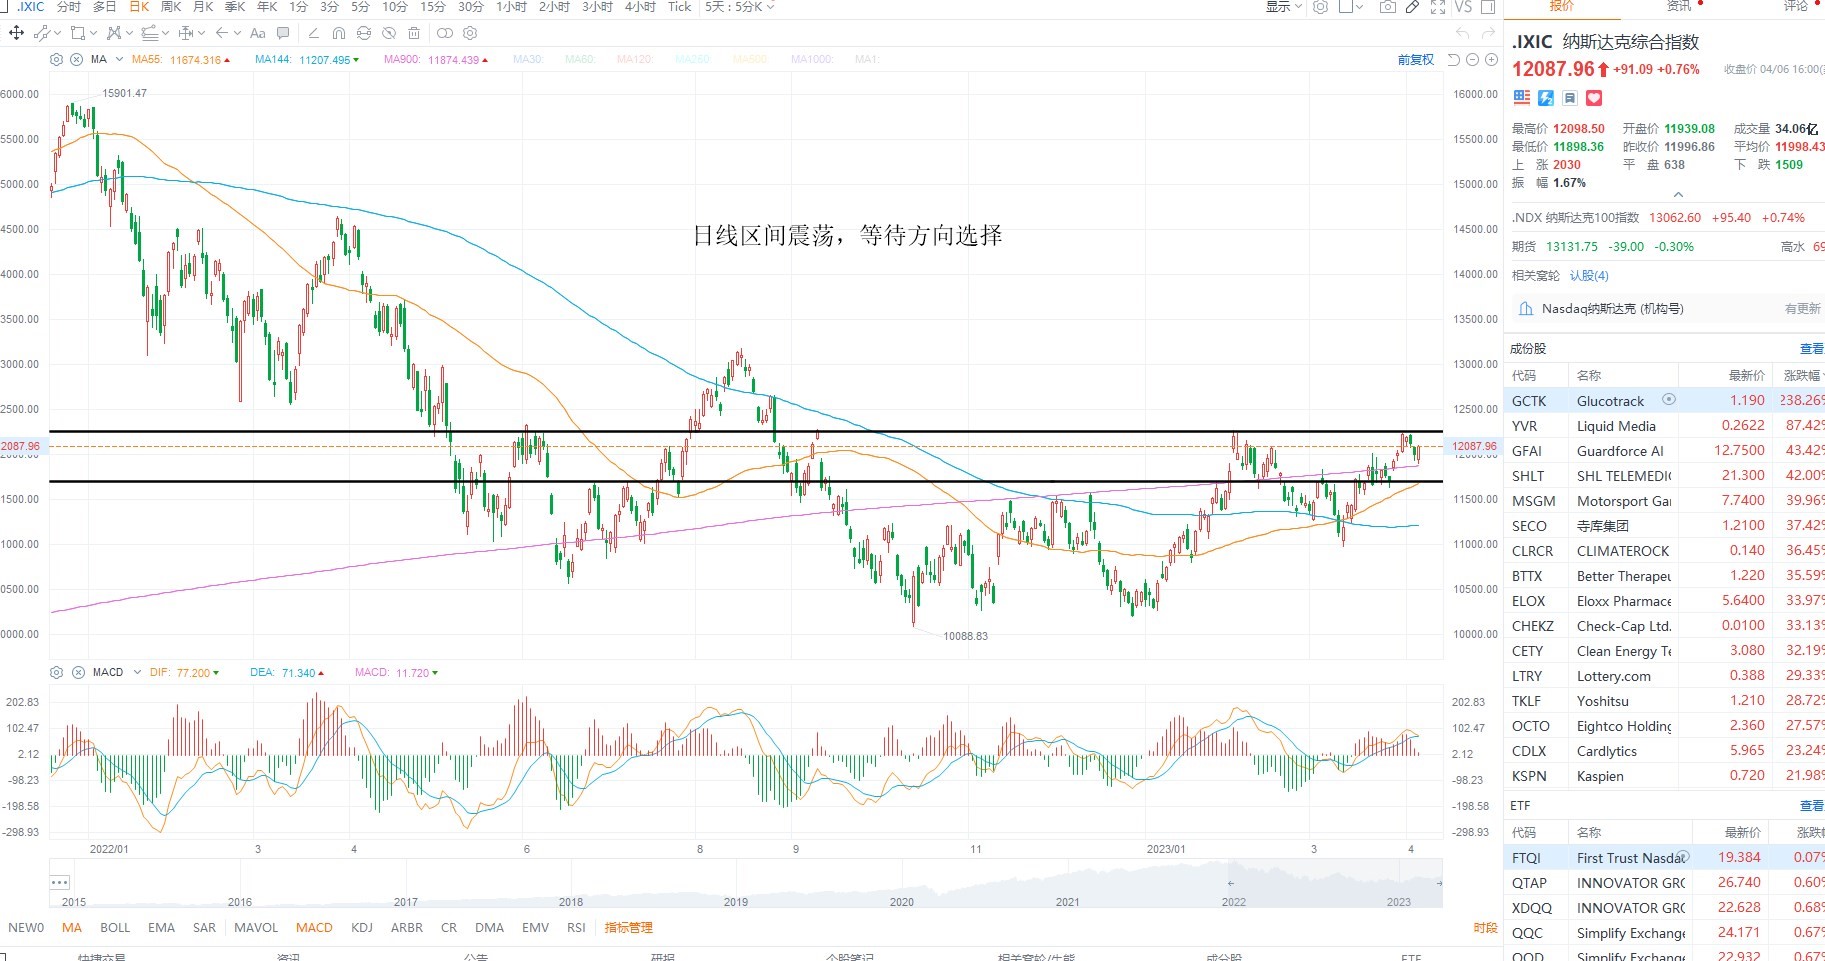Open drawing settings gear in toolbar
This screenshot has height=961, width=1825.
(x=470, y=33)
